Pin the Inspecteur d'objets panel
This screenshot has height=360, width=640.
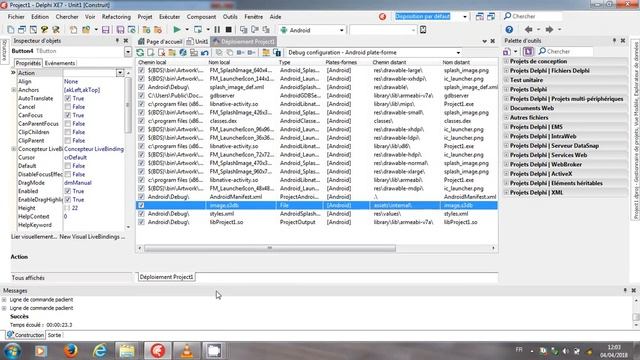click(117, 41)
